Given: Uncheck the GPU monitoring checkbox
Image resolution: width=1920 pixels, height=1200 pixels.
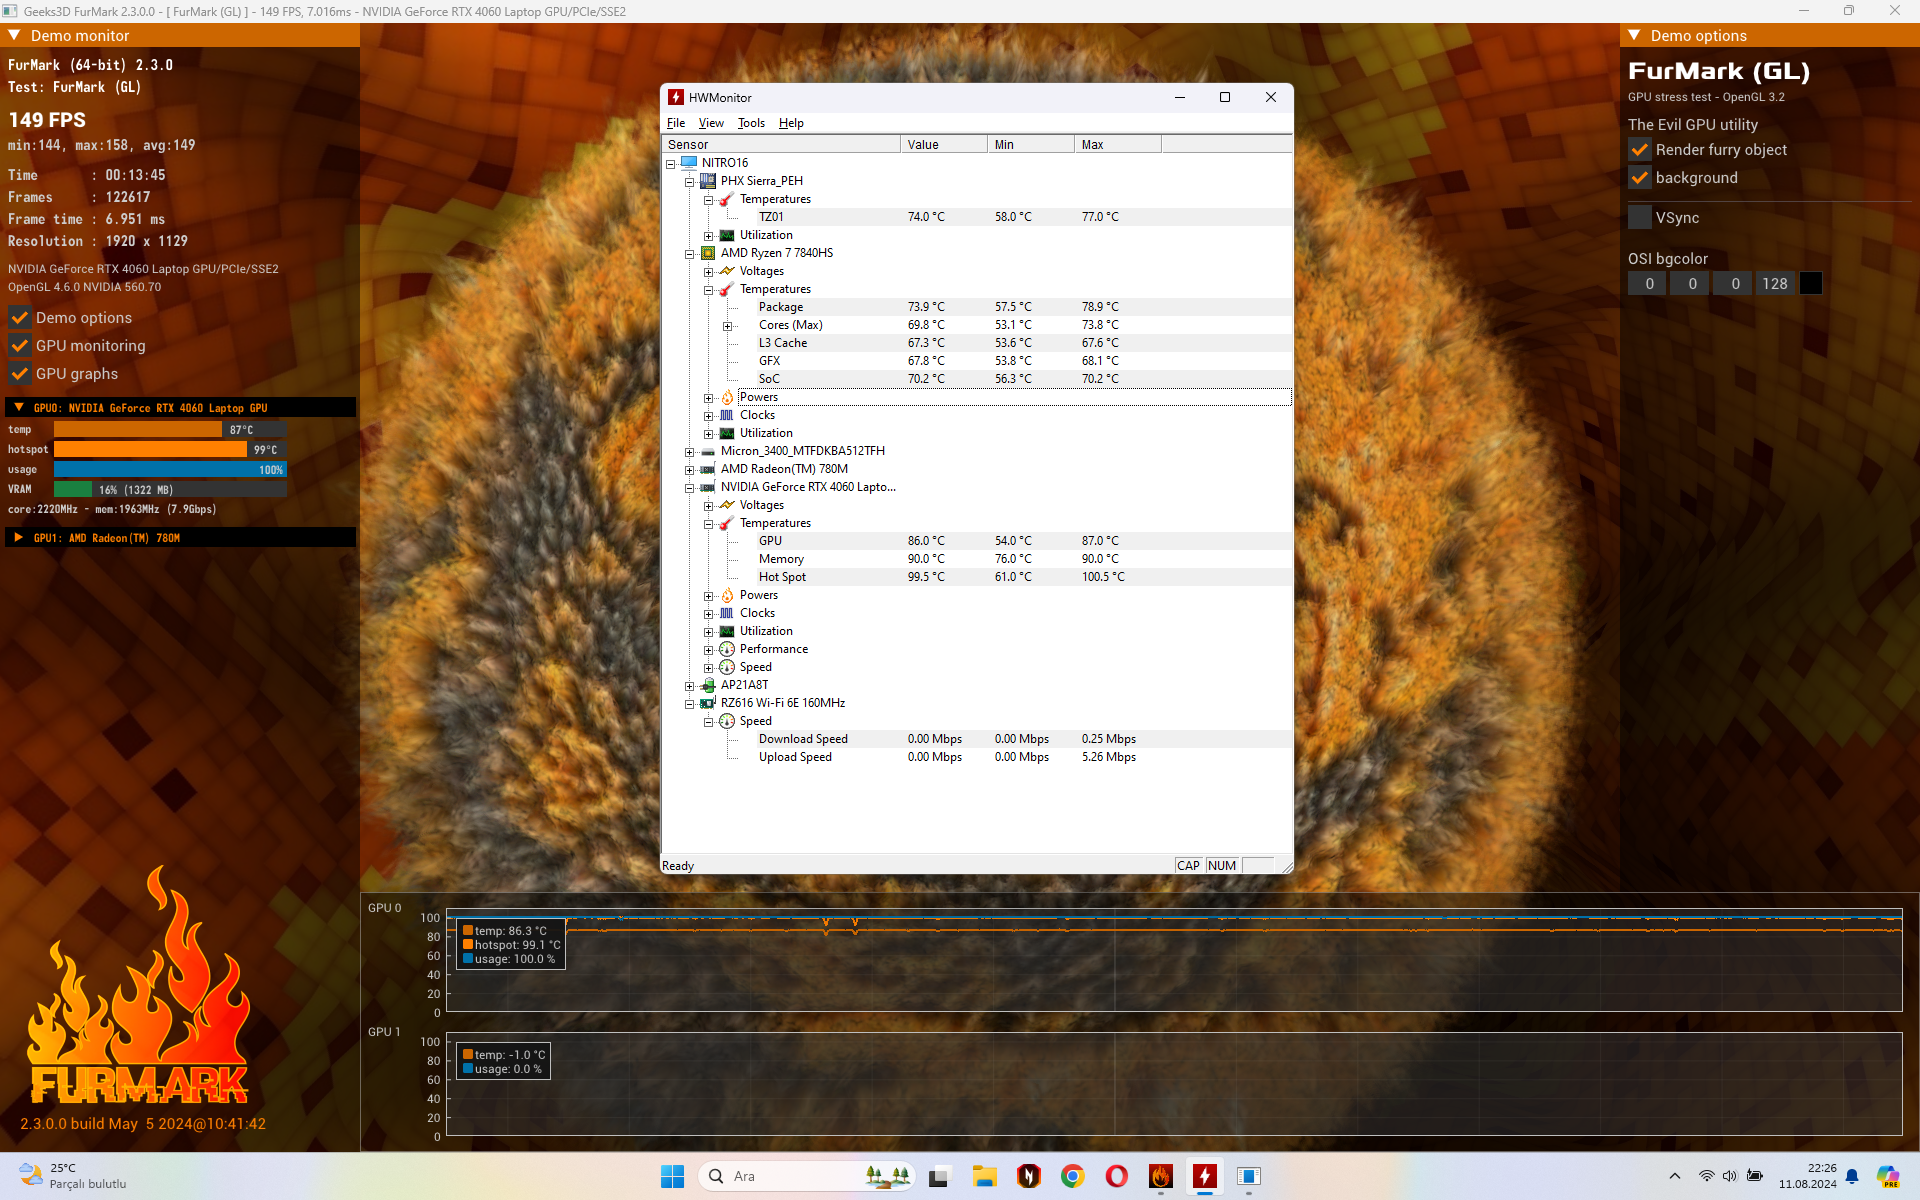Looking at the screenshot, I should pyautogui.click(x=19, y=346).
